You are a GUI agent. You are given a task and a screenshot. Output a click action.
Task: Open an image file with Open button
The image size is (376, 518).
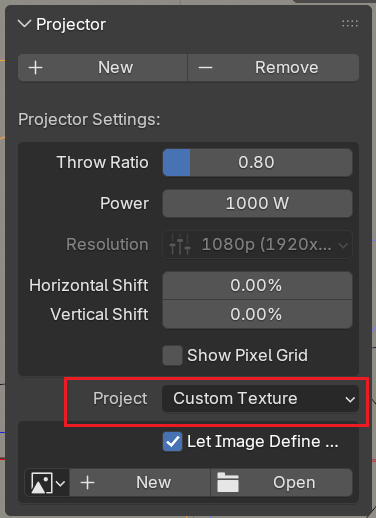[x=281, y=483]
